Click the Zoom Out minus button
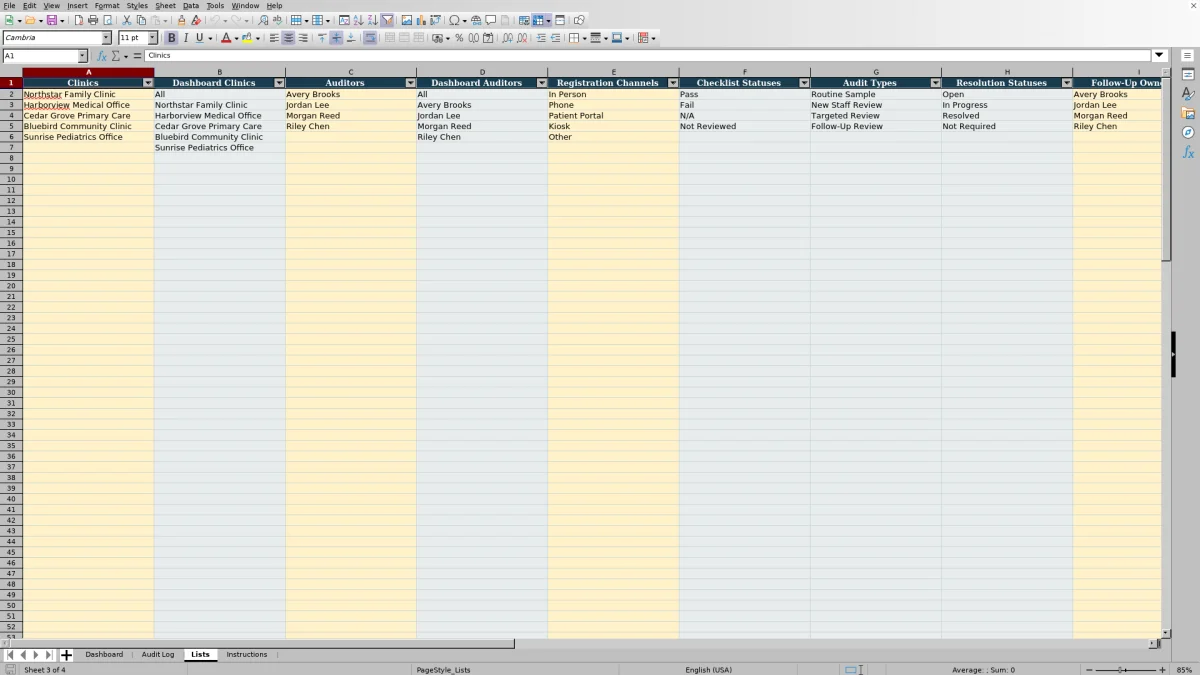1200x675 pixels. click(x=1089, y=670)
